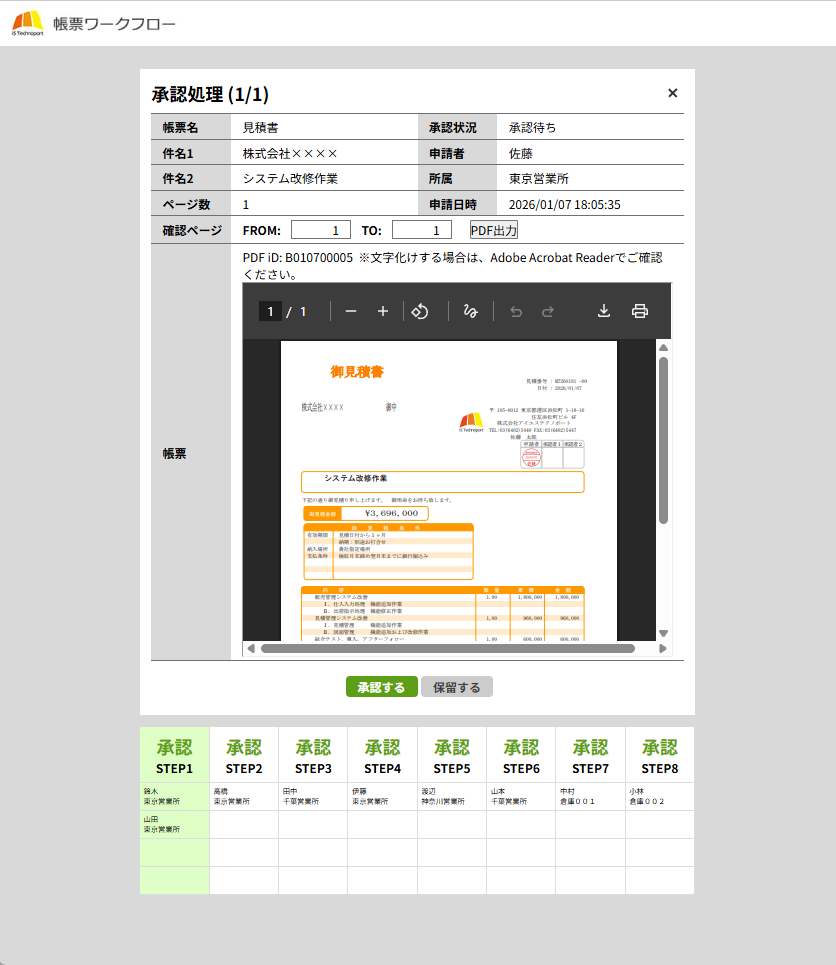This screenshot has height=965, width=836.
Task: Select the PDF draw annotation tool
Action: click(x=471, y=311)
